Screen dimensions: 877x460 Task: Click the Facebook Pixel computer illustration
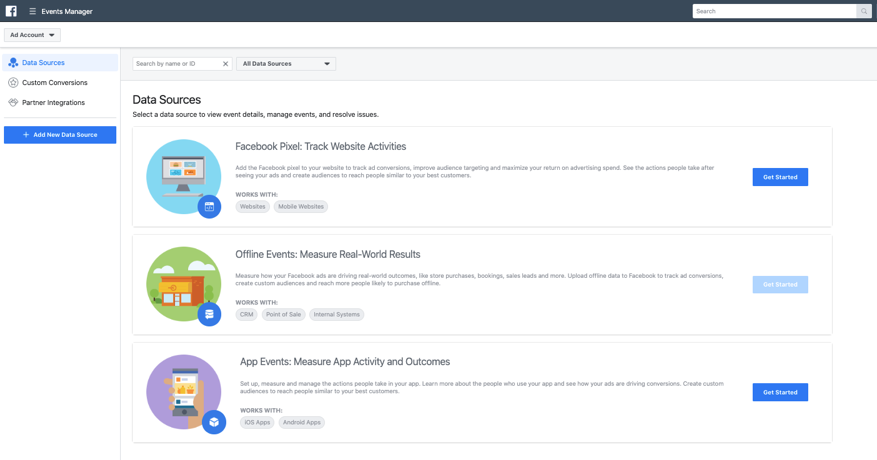coord(183,176)
